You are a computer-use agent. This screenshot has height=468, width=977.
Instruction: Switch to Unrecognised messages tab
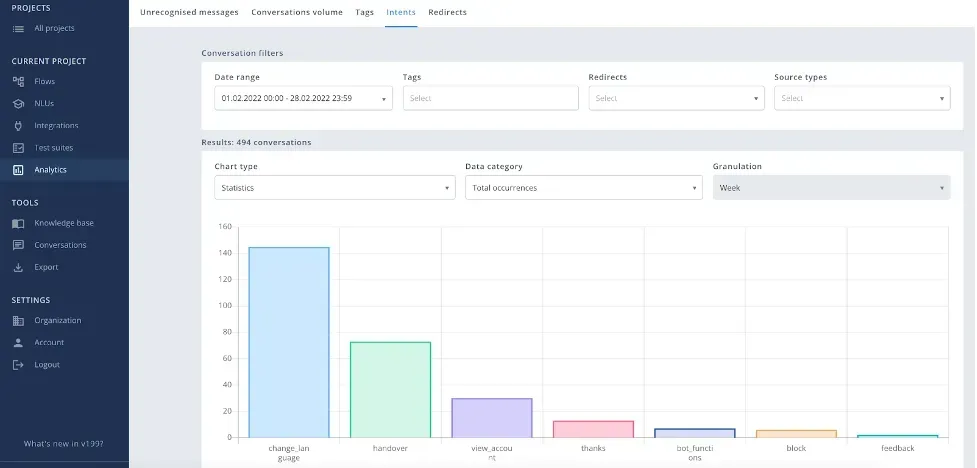click(189, 12)
